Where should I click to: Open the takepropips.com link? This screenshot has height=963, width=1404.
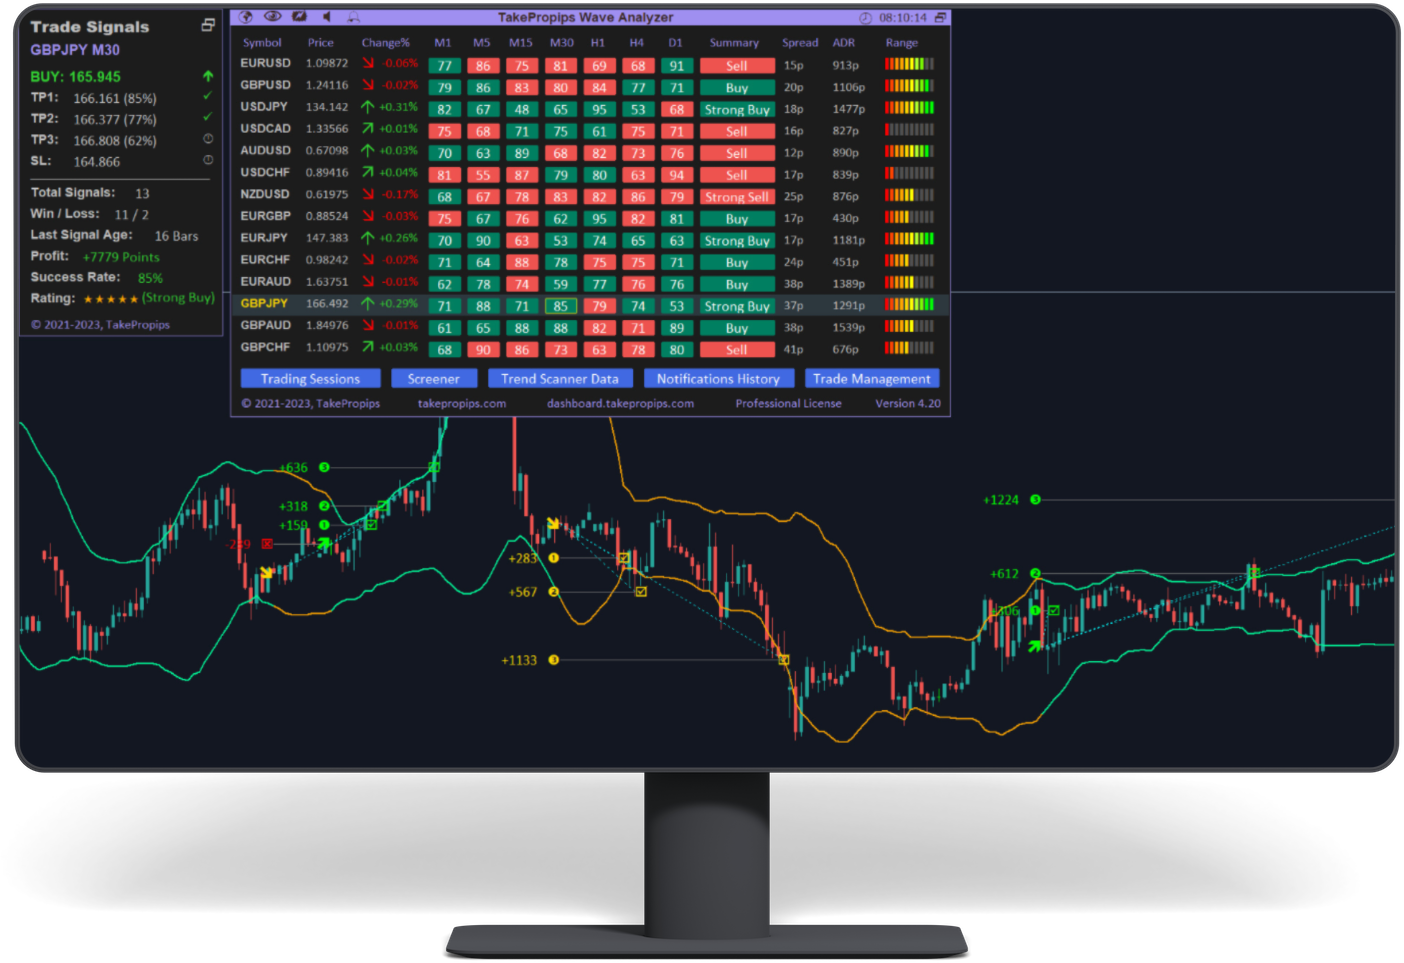click(x=461, y=404)
